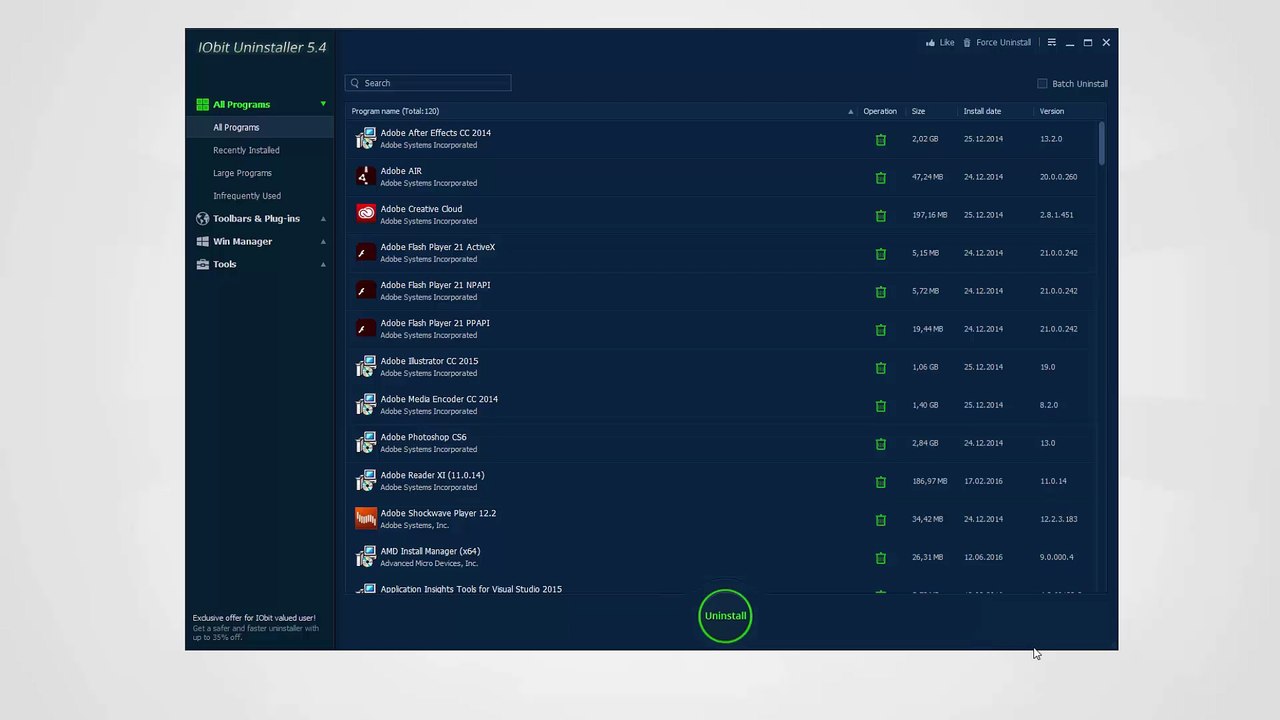The width and height of the screenshot is (1280, 720).
Task: Collapse the All Programs section arrow
Action: tap(323, 104)
